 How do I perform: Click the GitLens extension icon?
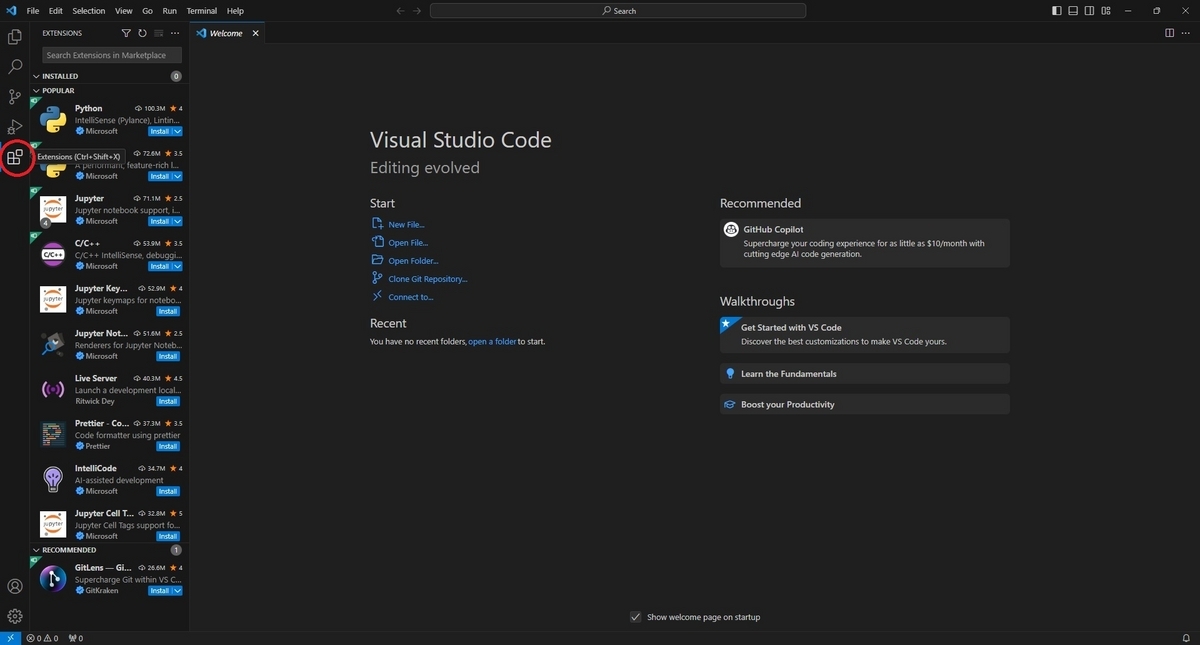[53, 579]
